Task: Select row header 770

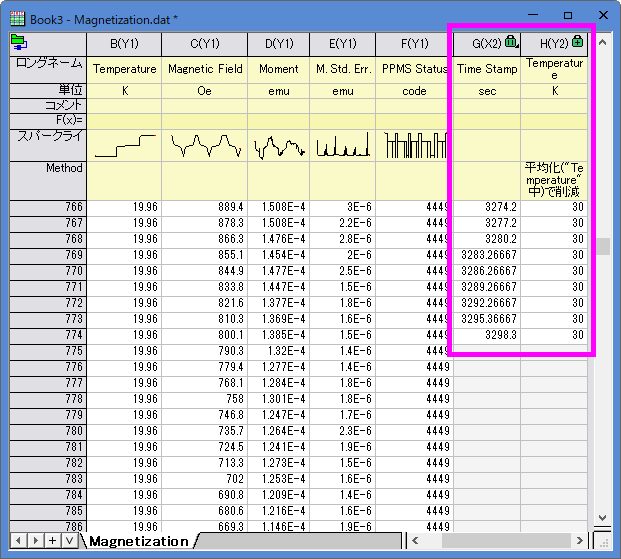Action: tap(48, 271)
